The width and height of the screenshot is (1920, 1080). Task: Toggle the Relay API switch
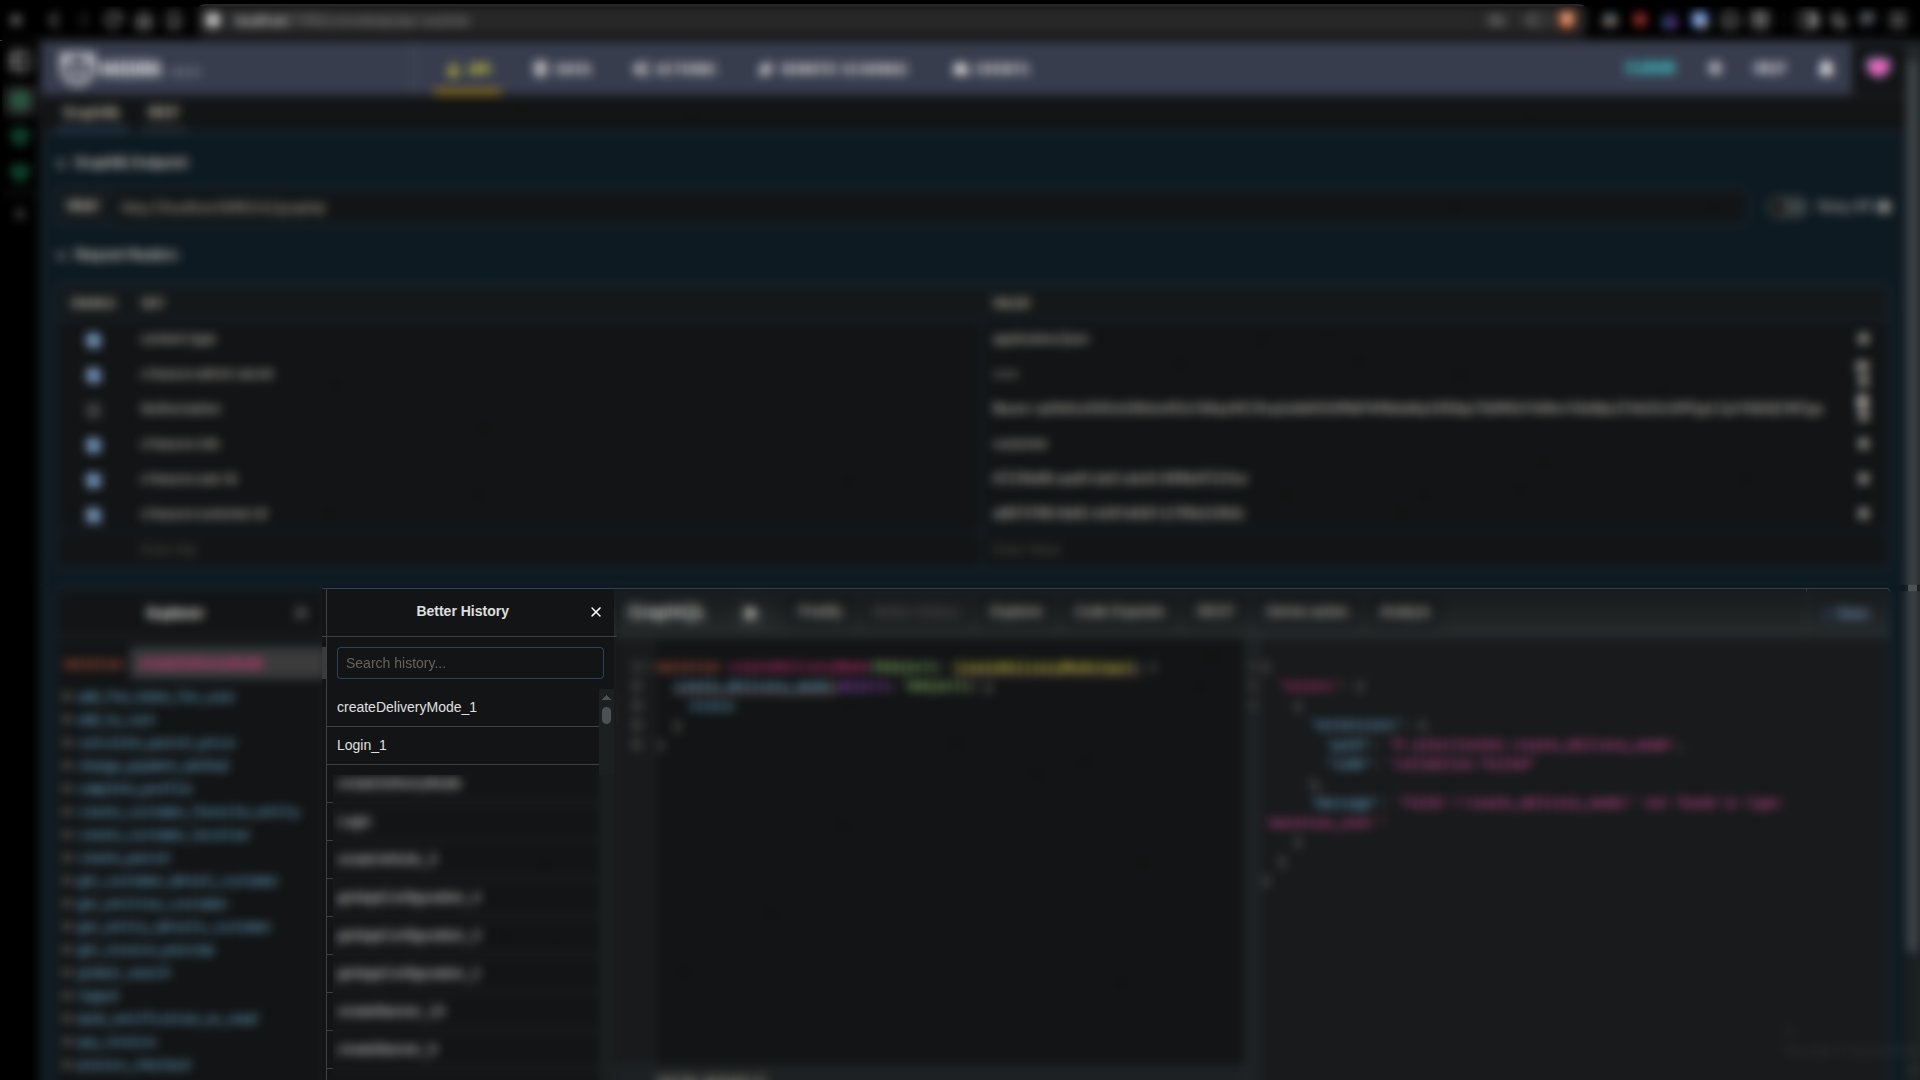[x=1788, y=207]
